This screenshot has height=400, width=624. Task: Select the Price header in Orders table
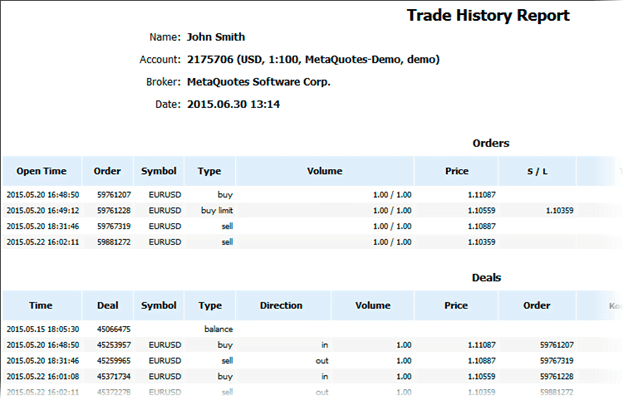tap(456, 171)
